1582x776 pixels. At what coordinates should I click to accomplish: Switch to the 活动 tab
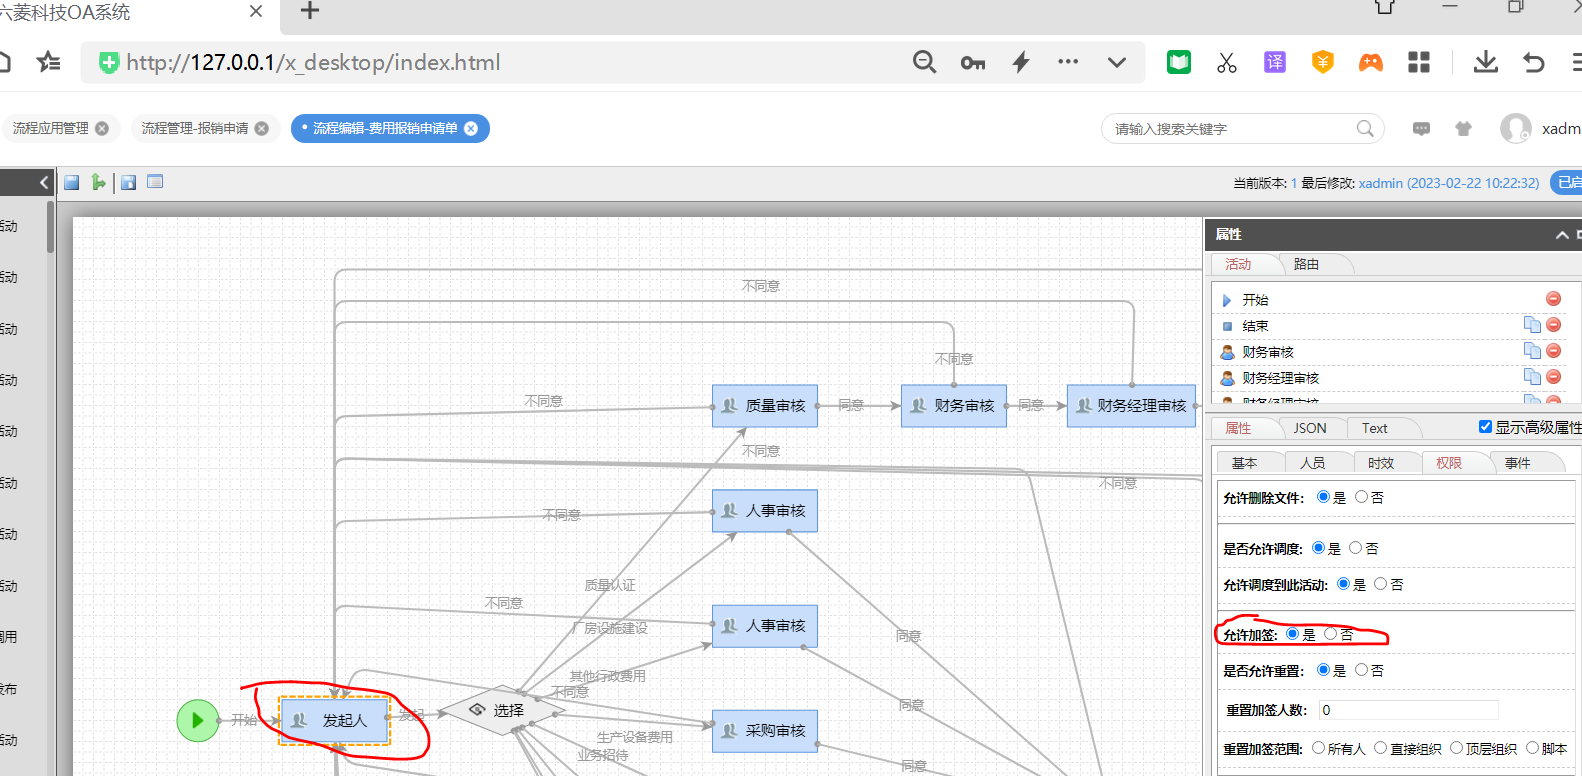(1238, 264)
